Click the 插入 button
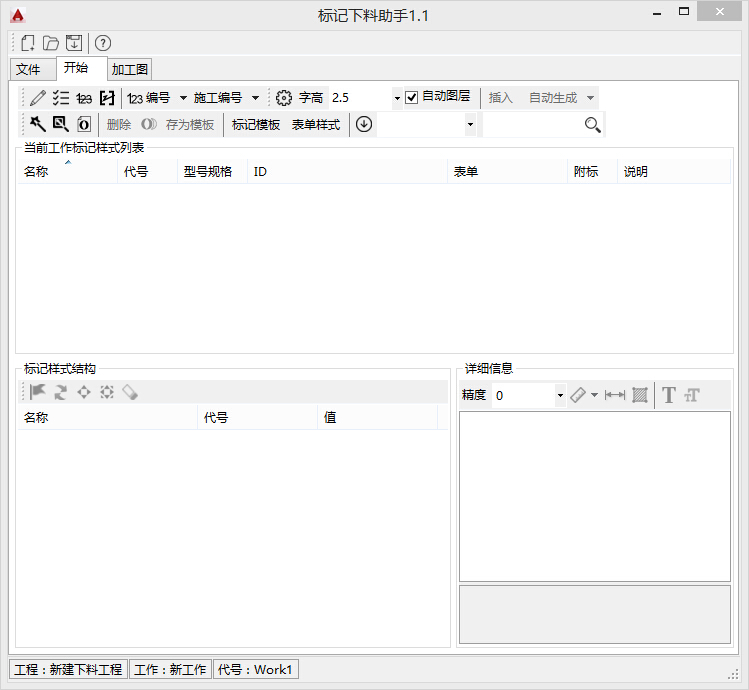749x690 pixels. [501, 98]
